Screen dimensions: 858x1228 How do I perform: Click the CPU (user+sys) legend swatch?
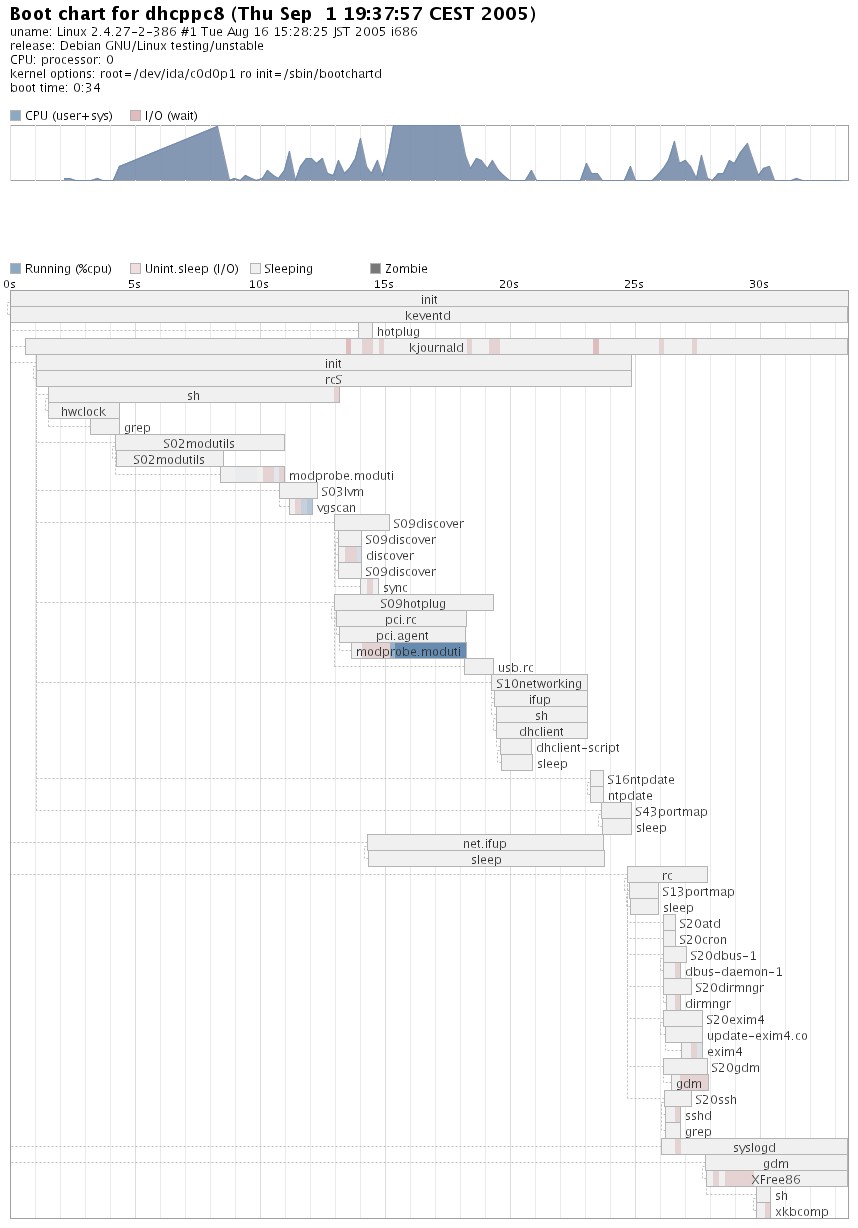click(x=15, y=116)
